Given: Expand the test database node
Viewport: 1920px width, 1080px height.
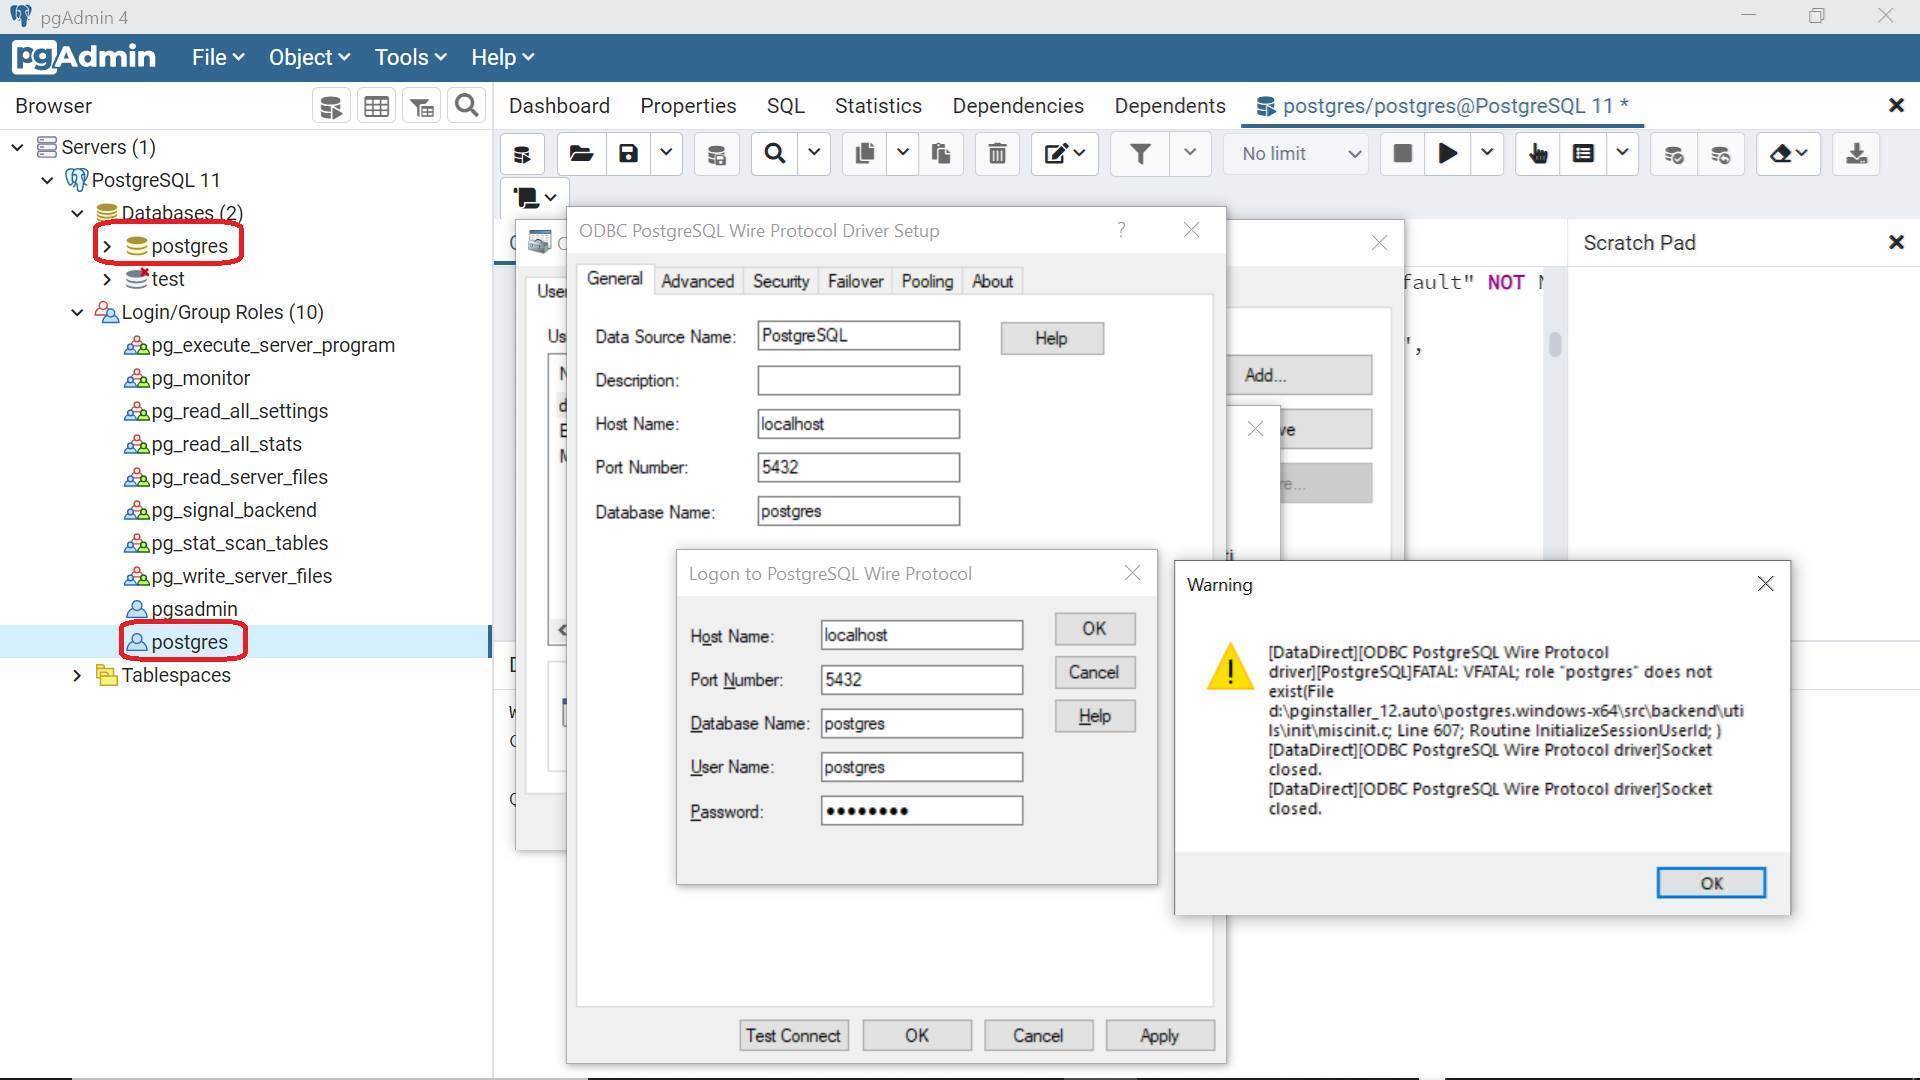Looking at the screenshot, I should pyautogui.click(x=107, y=279).
